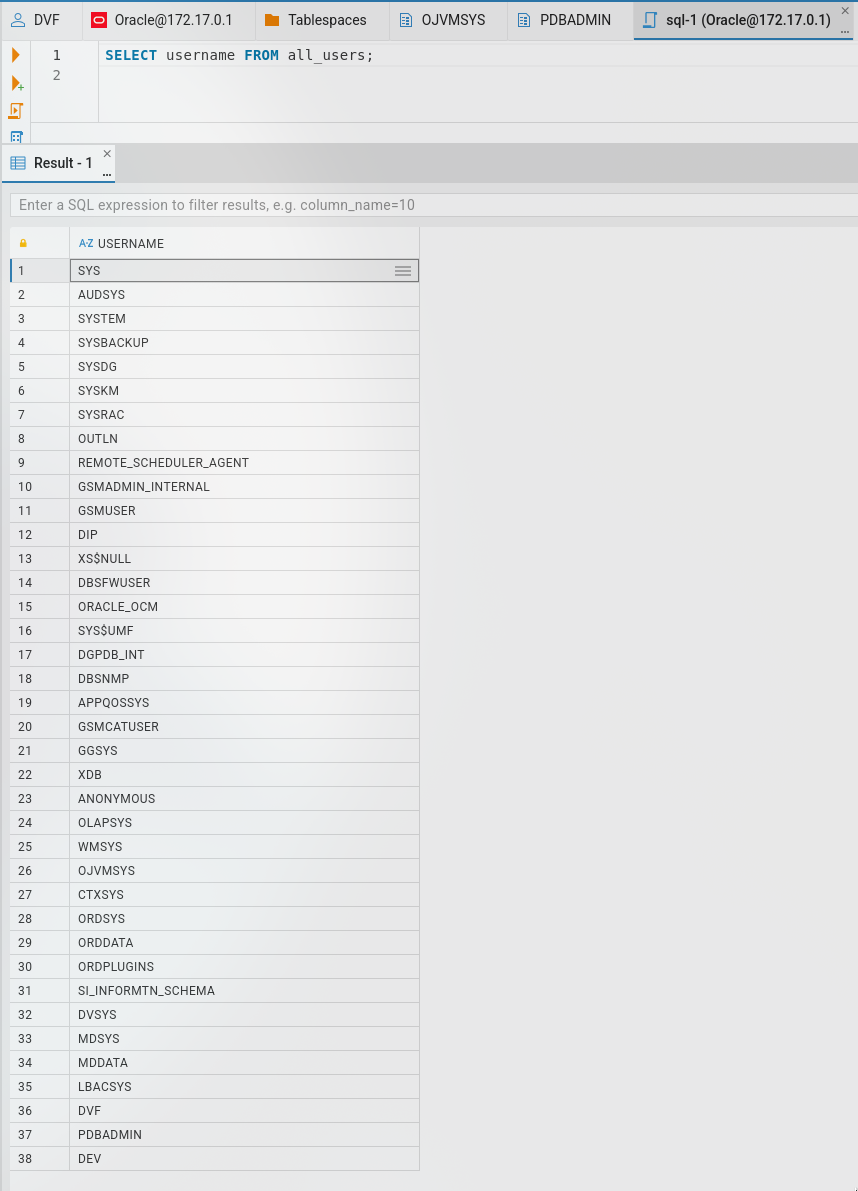
Task: Click empty line 2 in the SQL editor
Action: pyautogui.click(x=478, y=75)
